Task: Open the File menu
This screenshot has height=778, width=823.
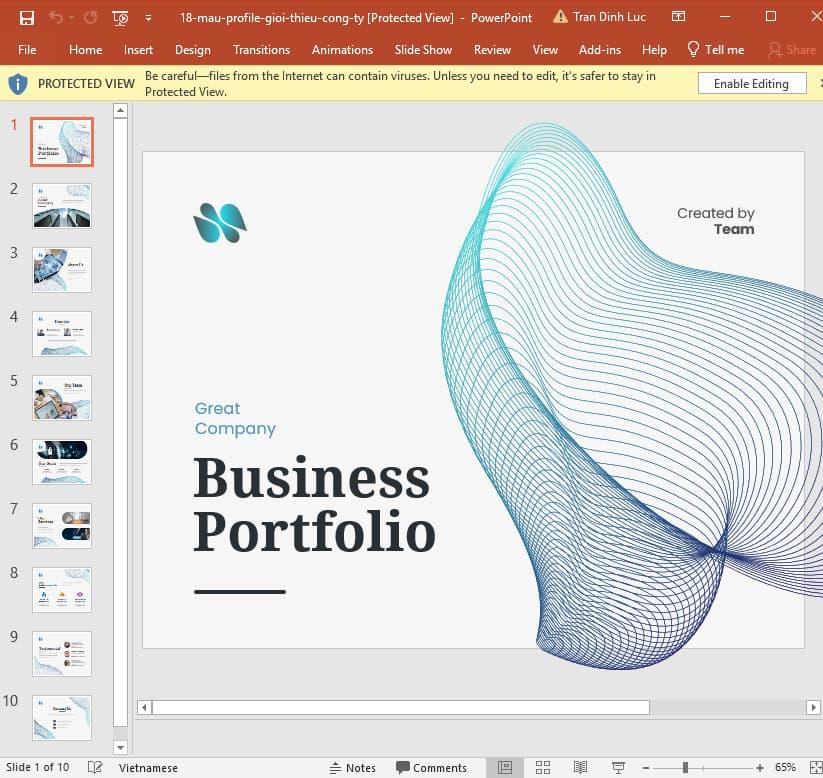Action: tap(26, 49)
